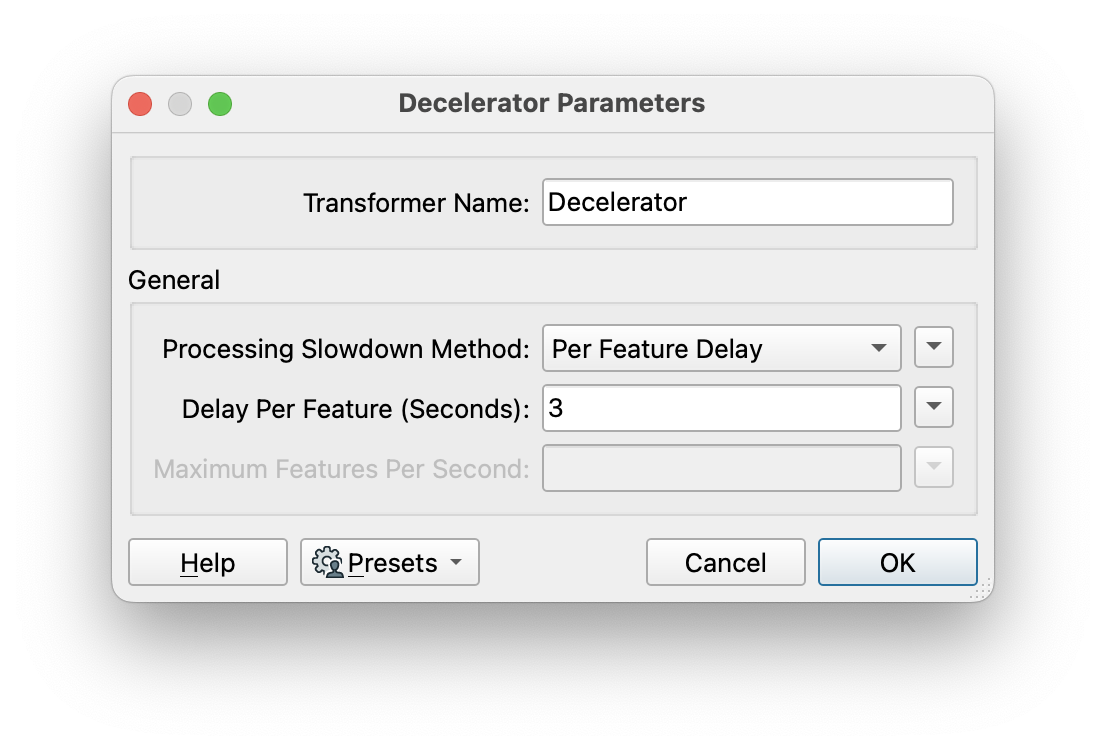
Task: Click the Decelerator Parameters title bar text
Action: pos(552,103)
